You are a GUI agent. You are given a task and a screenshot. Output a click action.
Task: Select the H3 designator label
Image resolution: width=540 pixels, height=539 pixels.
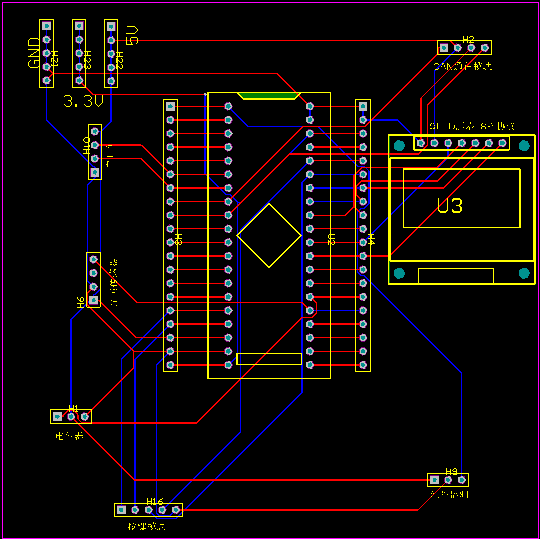(x=178, y=239)
